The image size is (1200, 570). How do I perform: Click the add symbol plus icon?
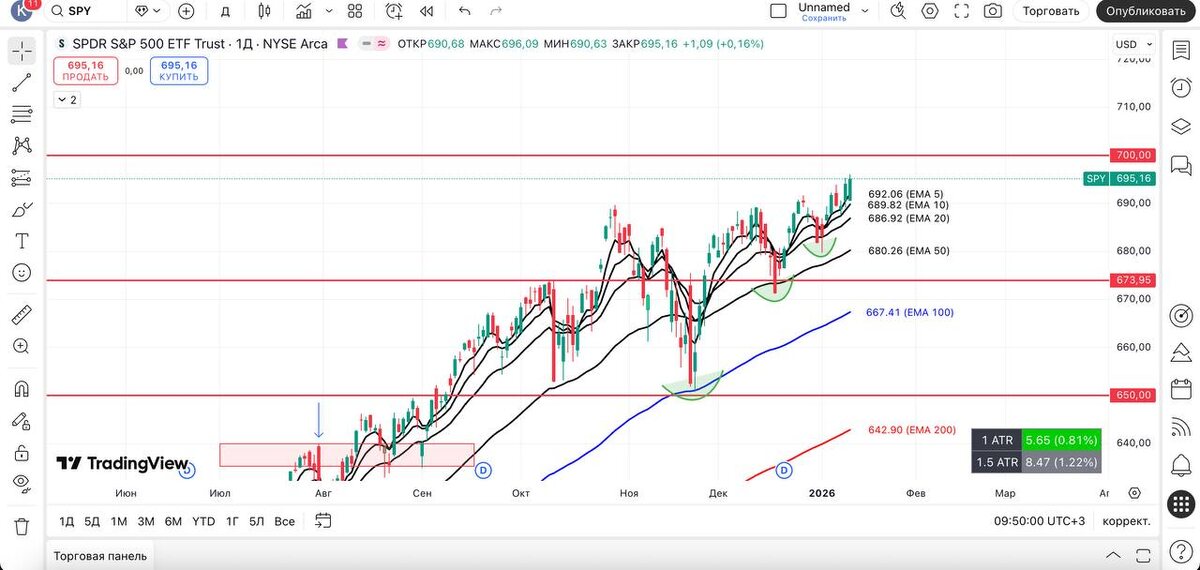(x=186, y=11)
